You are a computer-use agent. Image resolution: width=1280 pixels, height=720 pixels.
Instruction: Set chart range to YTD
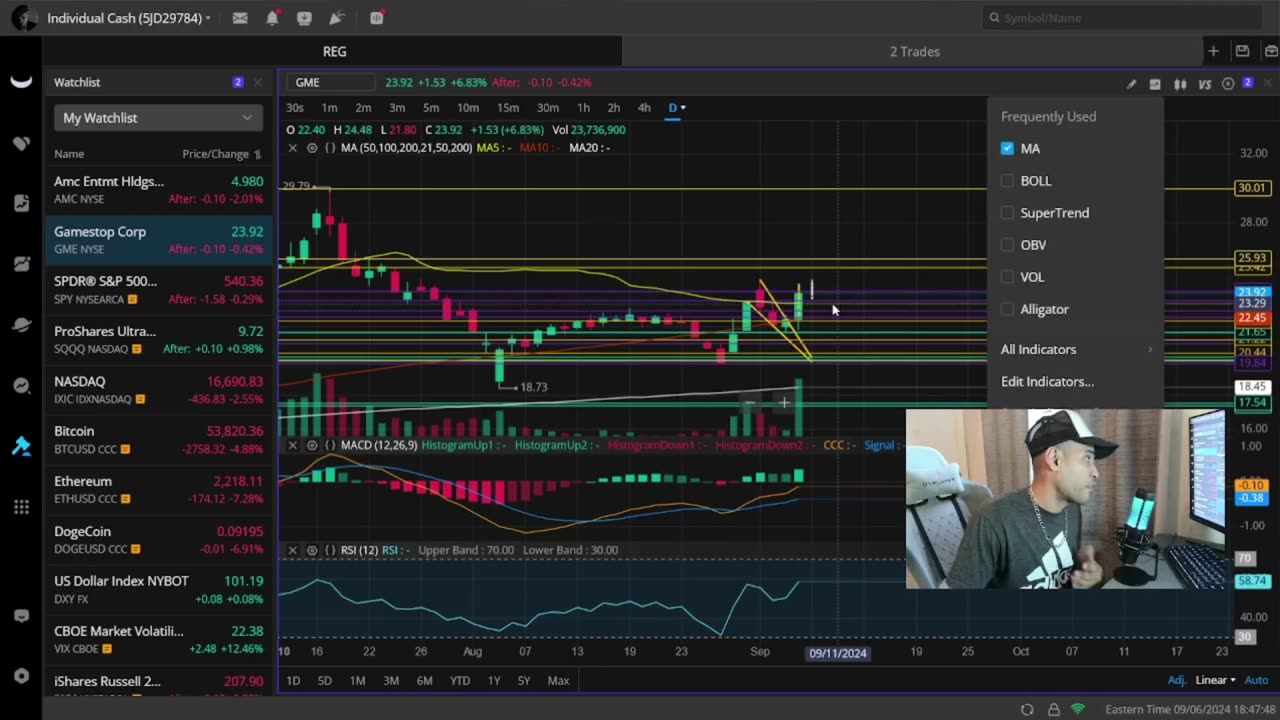[x=459, y=680]
